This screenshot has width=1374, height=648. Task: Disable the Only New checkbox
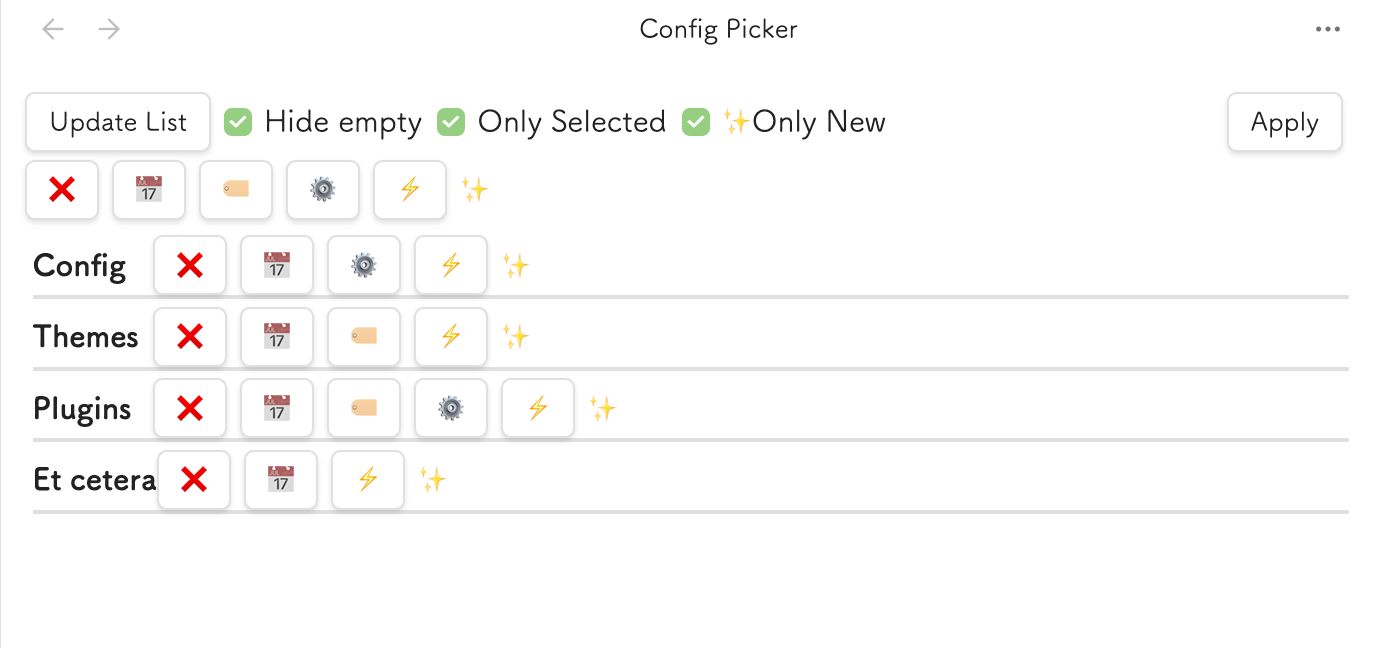(695, 122)
